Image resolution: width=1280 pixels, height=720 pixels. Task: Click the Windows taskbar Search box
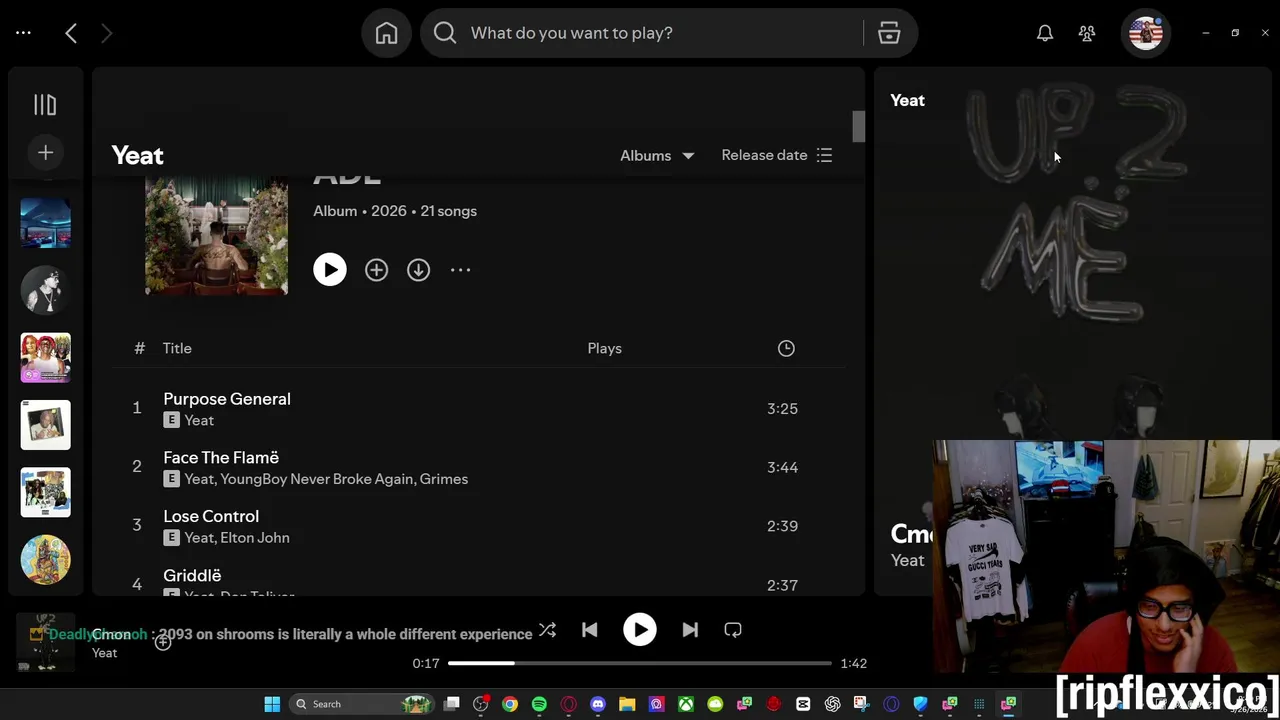pyautogui.click(x=362, y=704)
